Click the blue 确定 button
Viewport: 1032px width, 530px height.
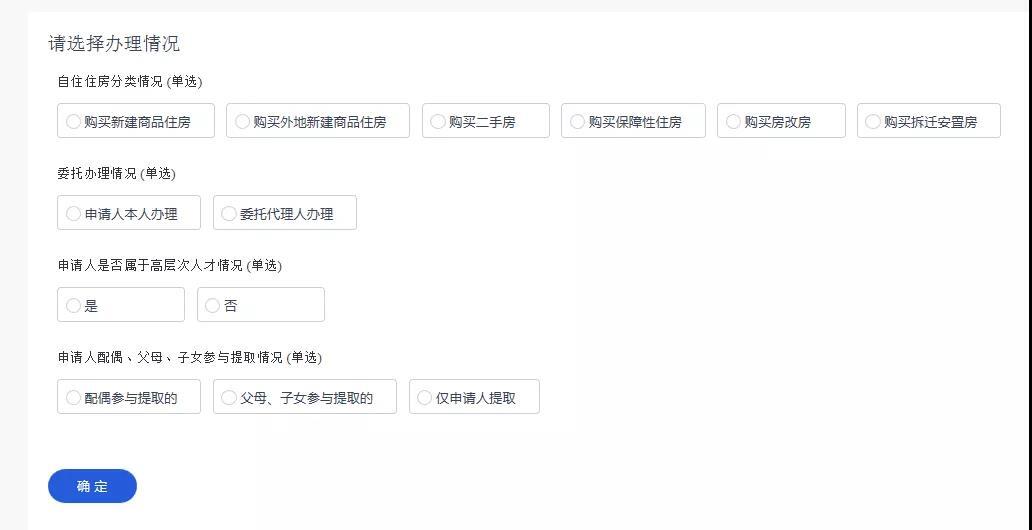tap(92, 486)
